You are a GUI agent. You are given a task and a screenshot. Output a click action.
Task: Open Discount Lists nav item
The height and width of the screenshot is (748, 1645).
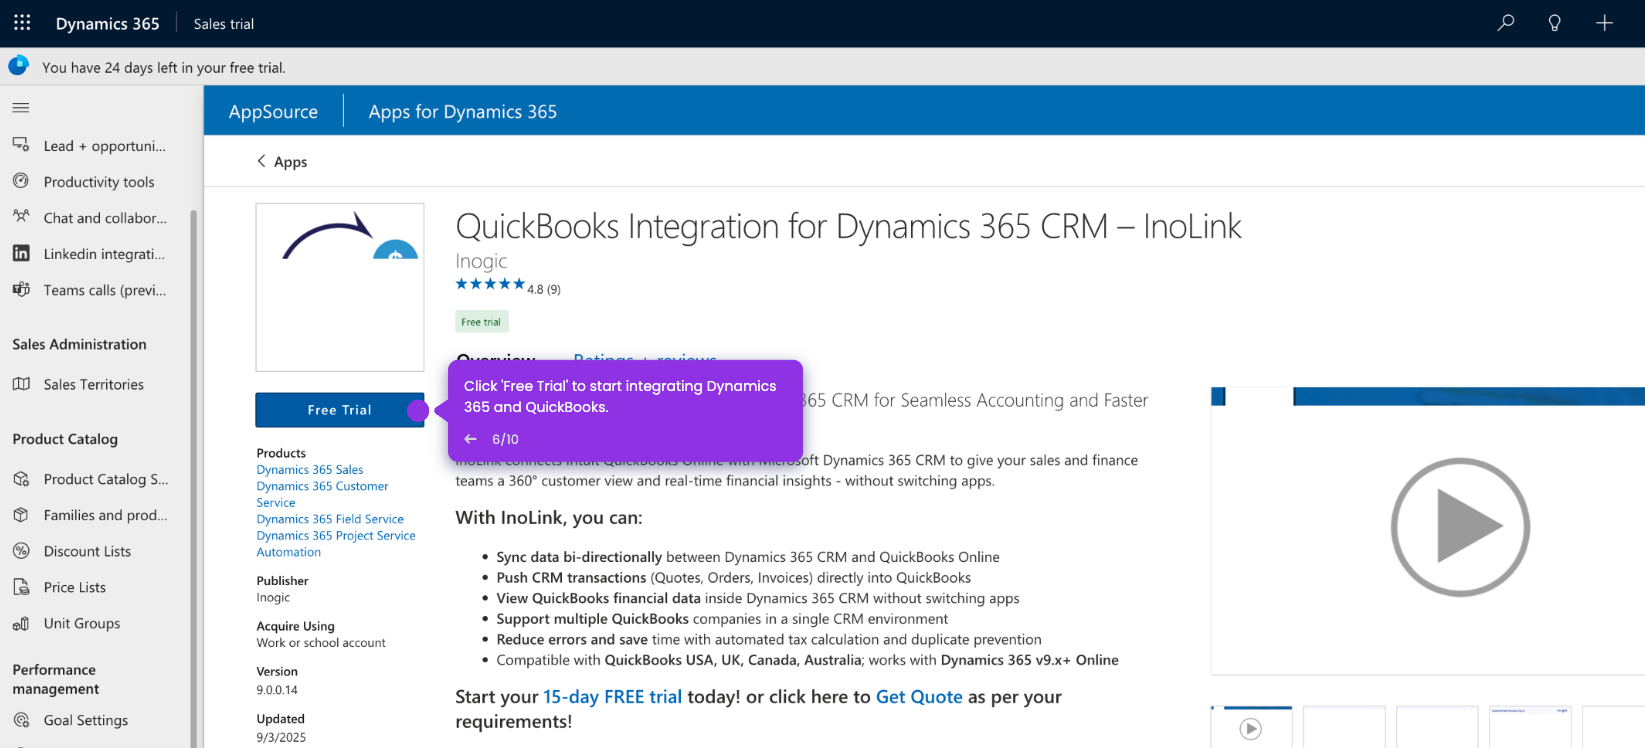(98, 551)
